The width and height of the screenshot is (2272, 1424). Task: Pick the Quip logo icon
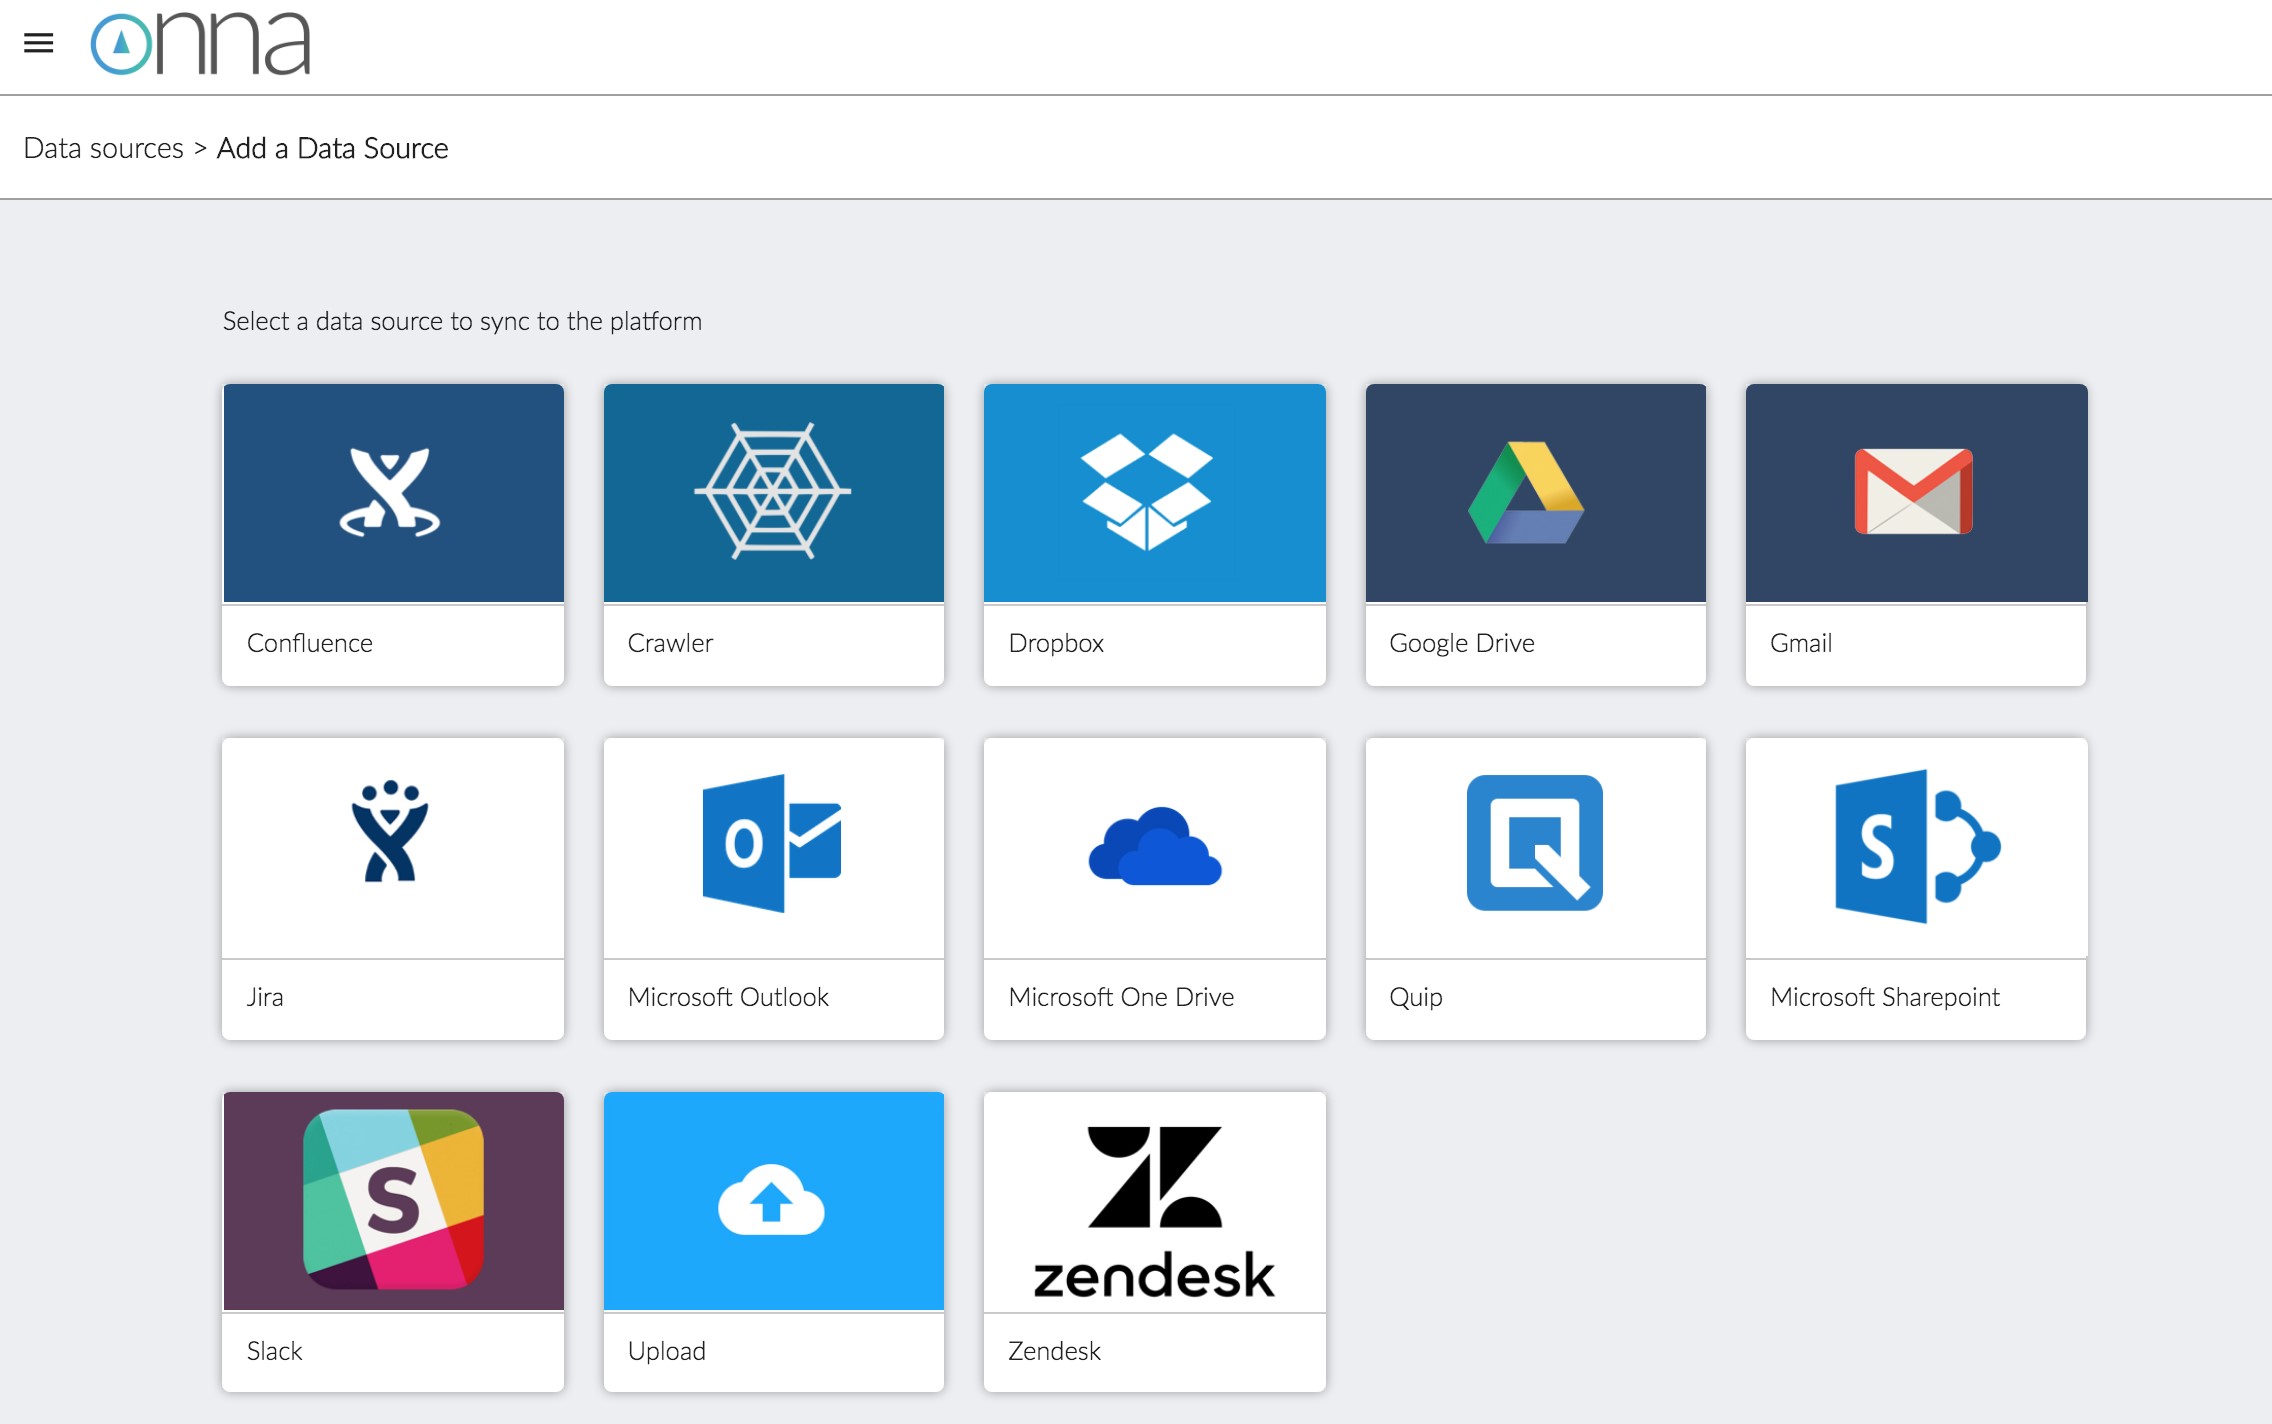tap(1534, 842)
